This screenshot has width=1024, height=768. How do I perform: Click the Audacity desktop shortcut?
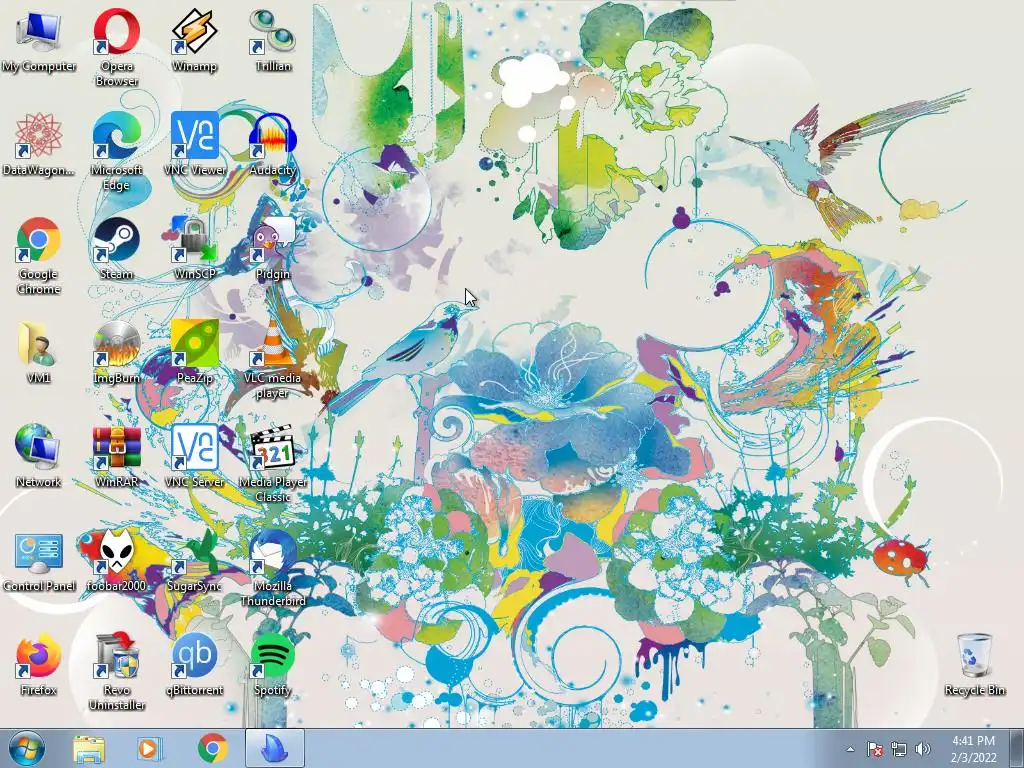272,144
